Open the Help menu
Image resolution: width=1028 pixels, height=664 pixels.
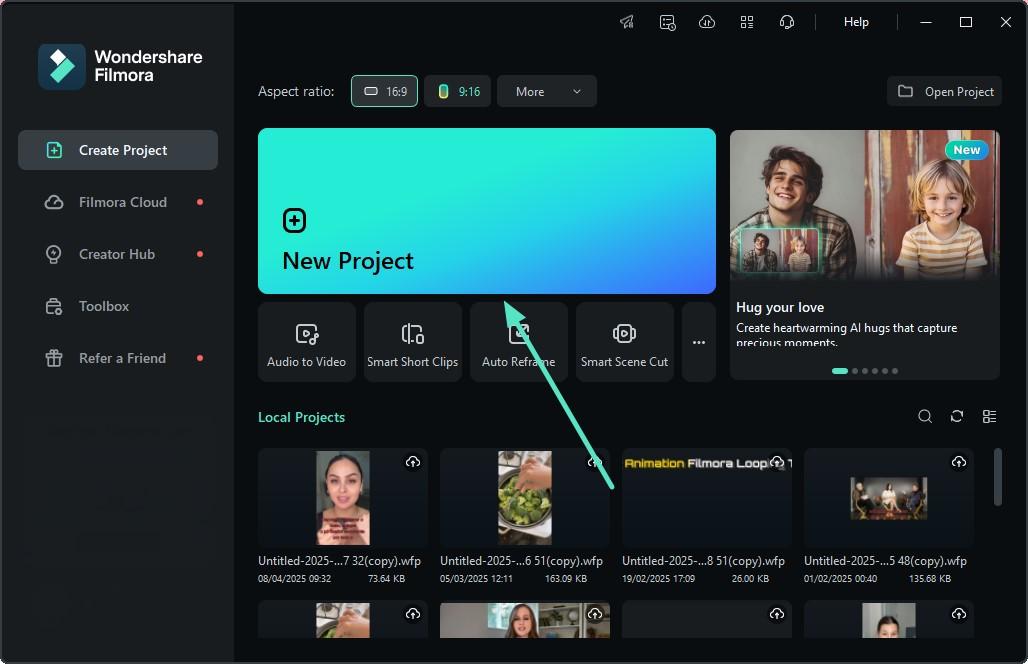click(x=856, y=22)
